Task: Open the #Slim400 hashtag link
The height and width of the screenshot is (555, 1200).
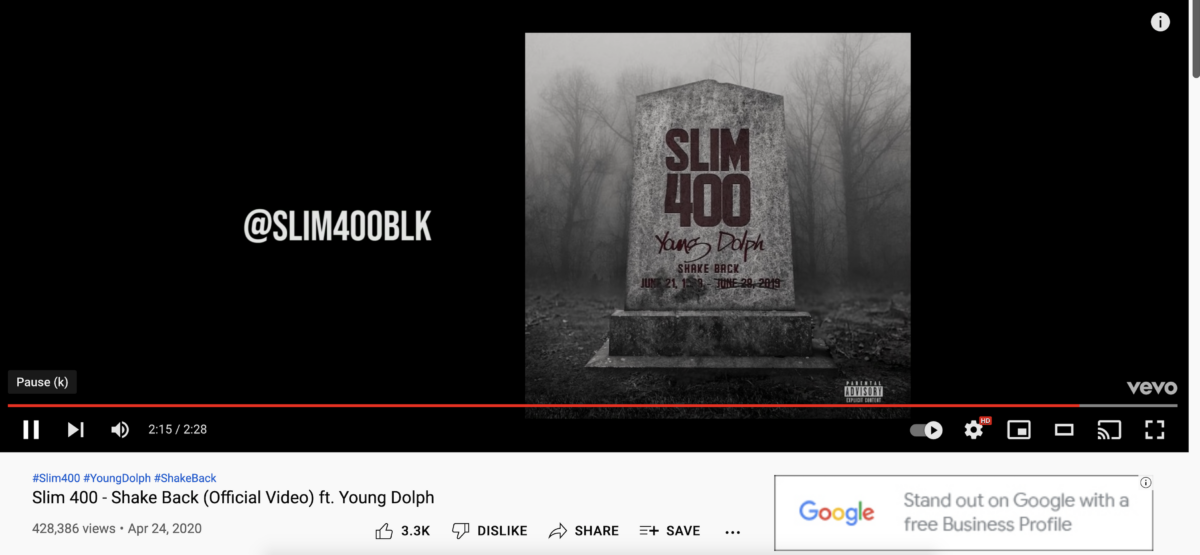Action: (56, 478)
